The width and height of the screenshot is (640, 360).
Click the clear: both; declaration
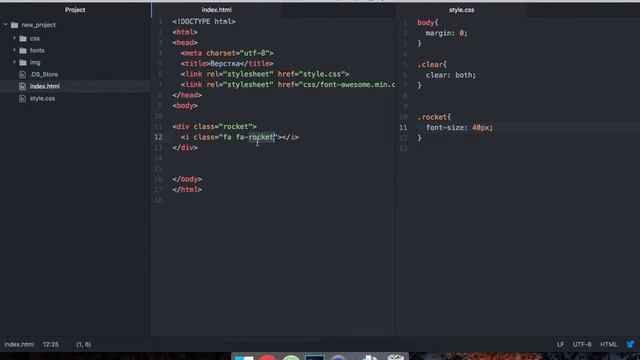point(451,76)
